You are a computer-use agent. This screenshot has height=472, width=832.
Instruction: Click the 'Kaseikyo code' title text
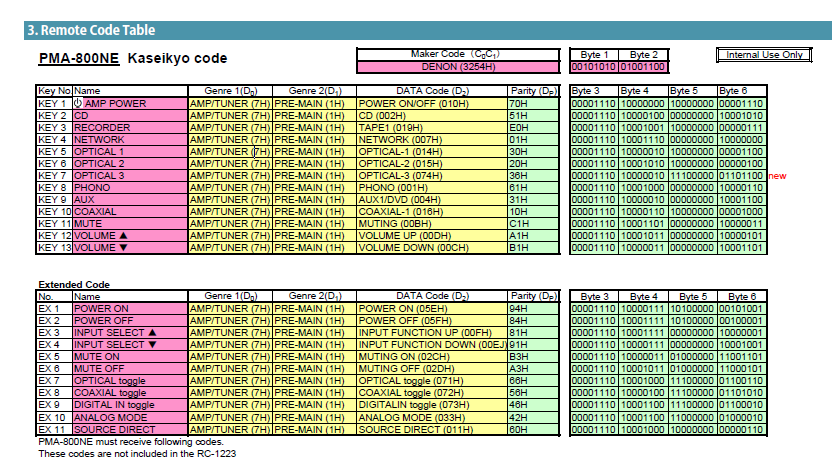(x=177, y=58)
